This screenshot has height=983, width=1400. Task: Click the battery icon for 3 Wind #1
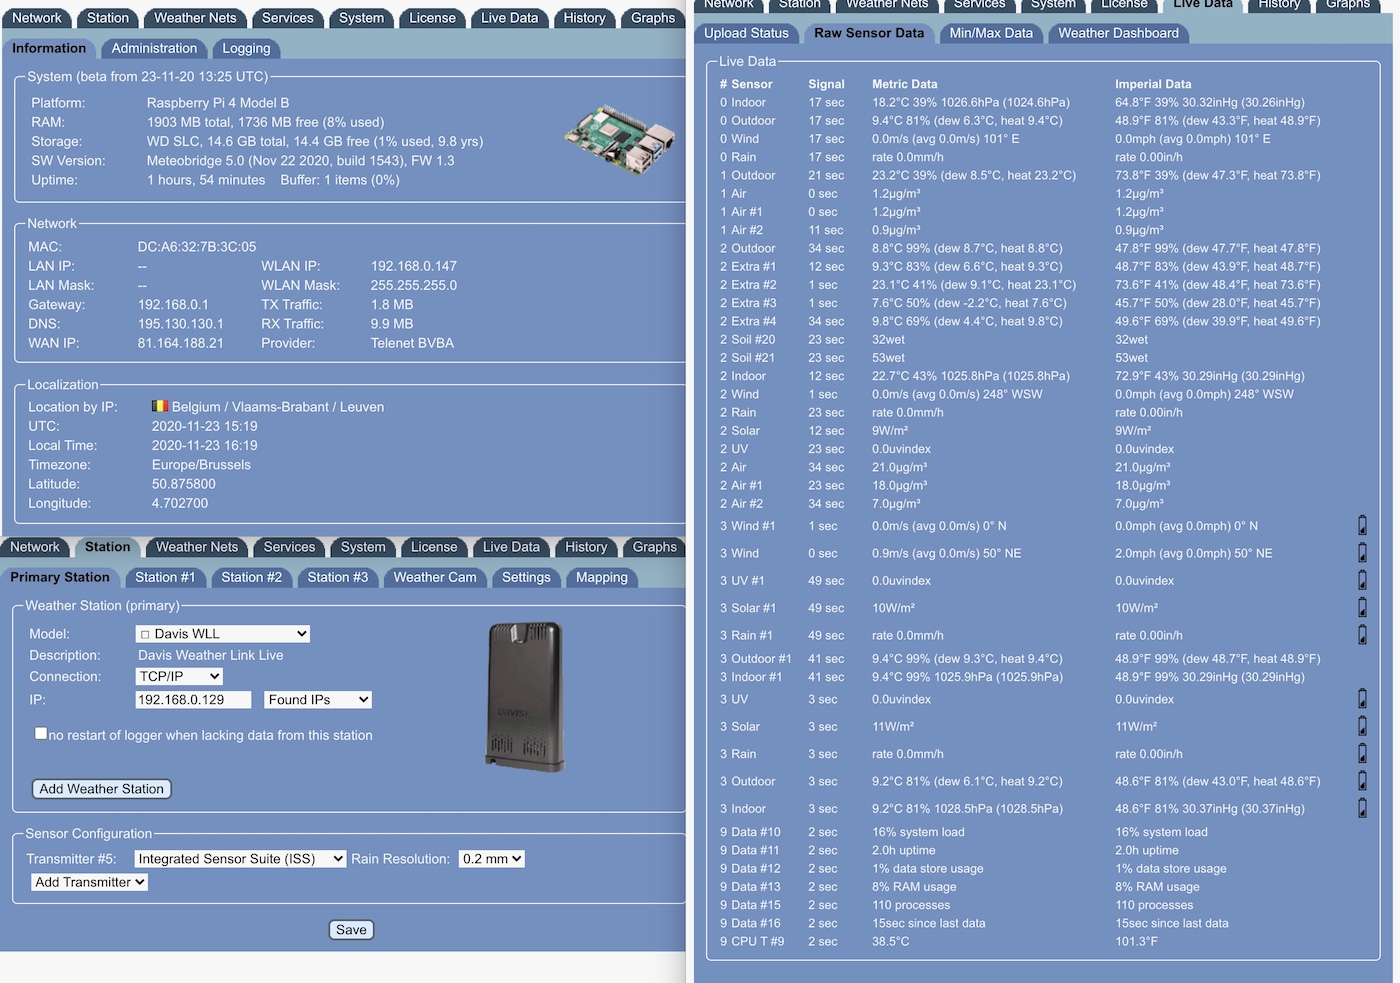point(1362,526)
